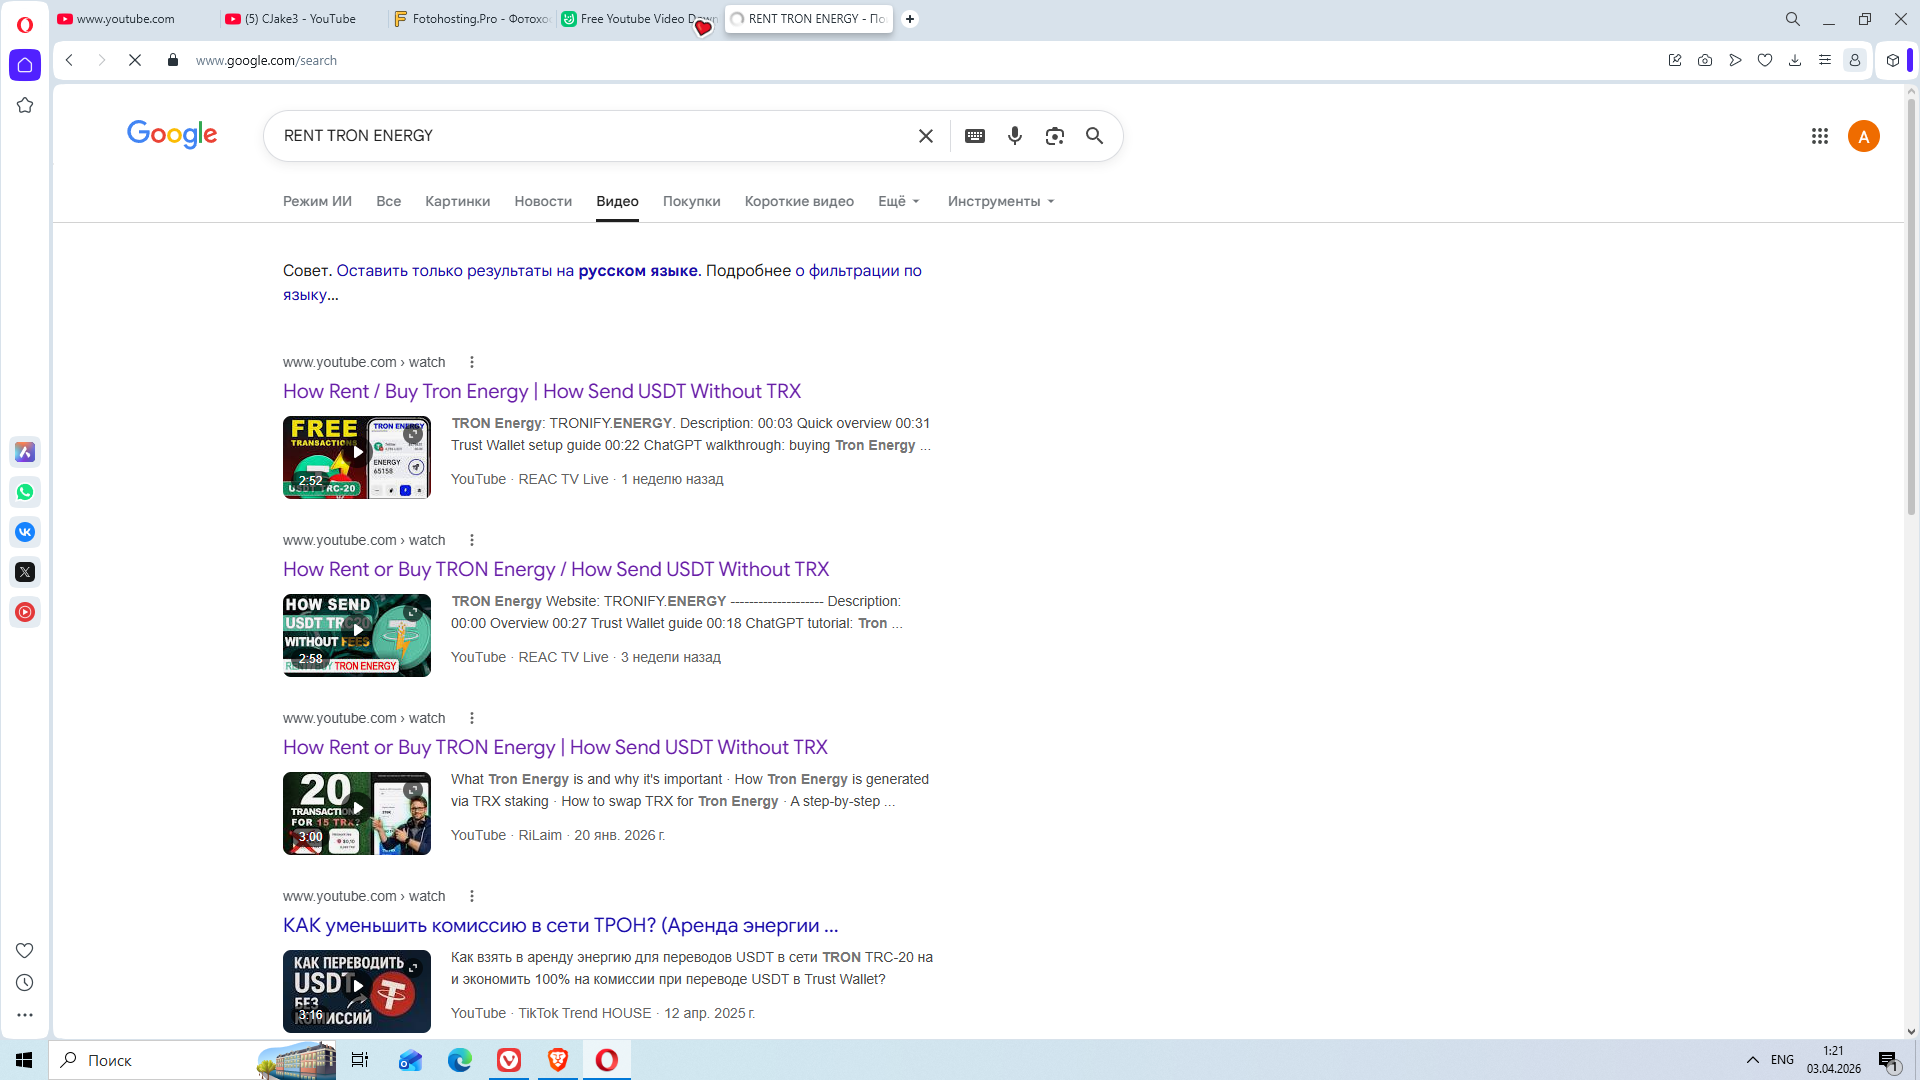The width and height of the screenshot is (1920, 1080).
Task: Switch to the Новости tab
Action: (x=542, y=201)
